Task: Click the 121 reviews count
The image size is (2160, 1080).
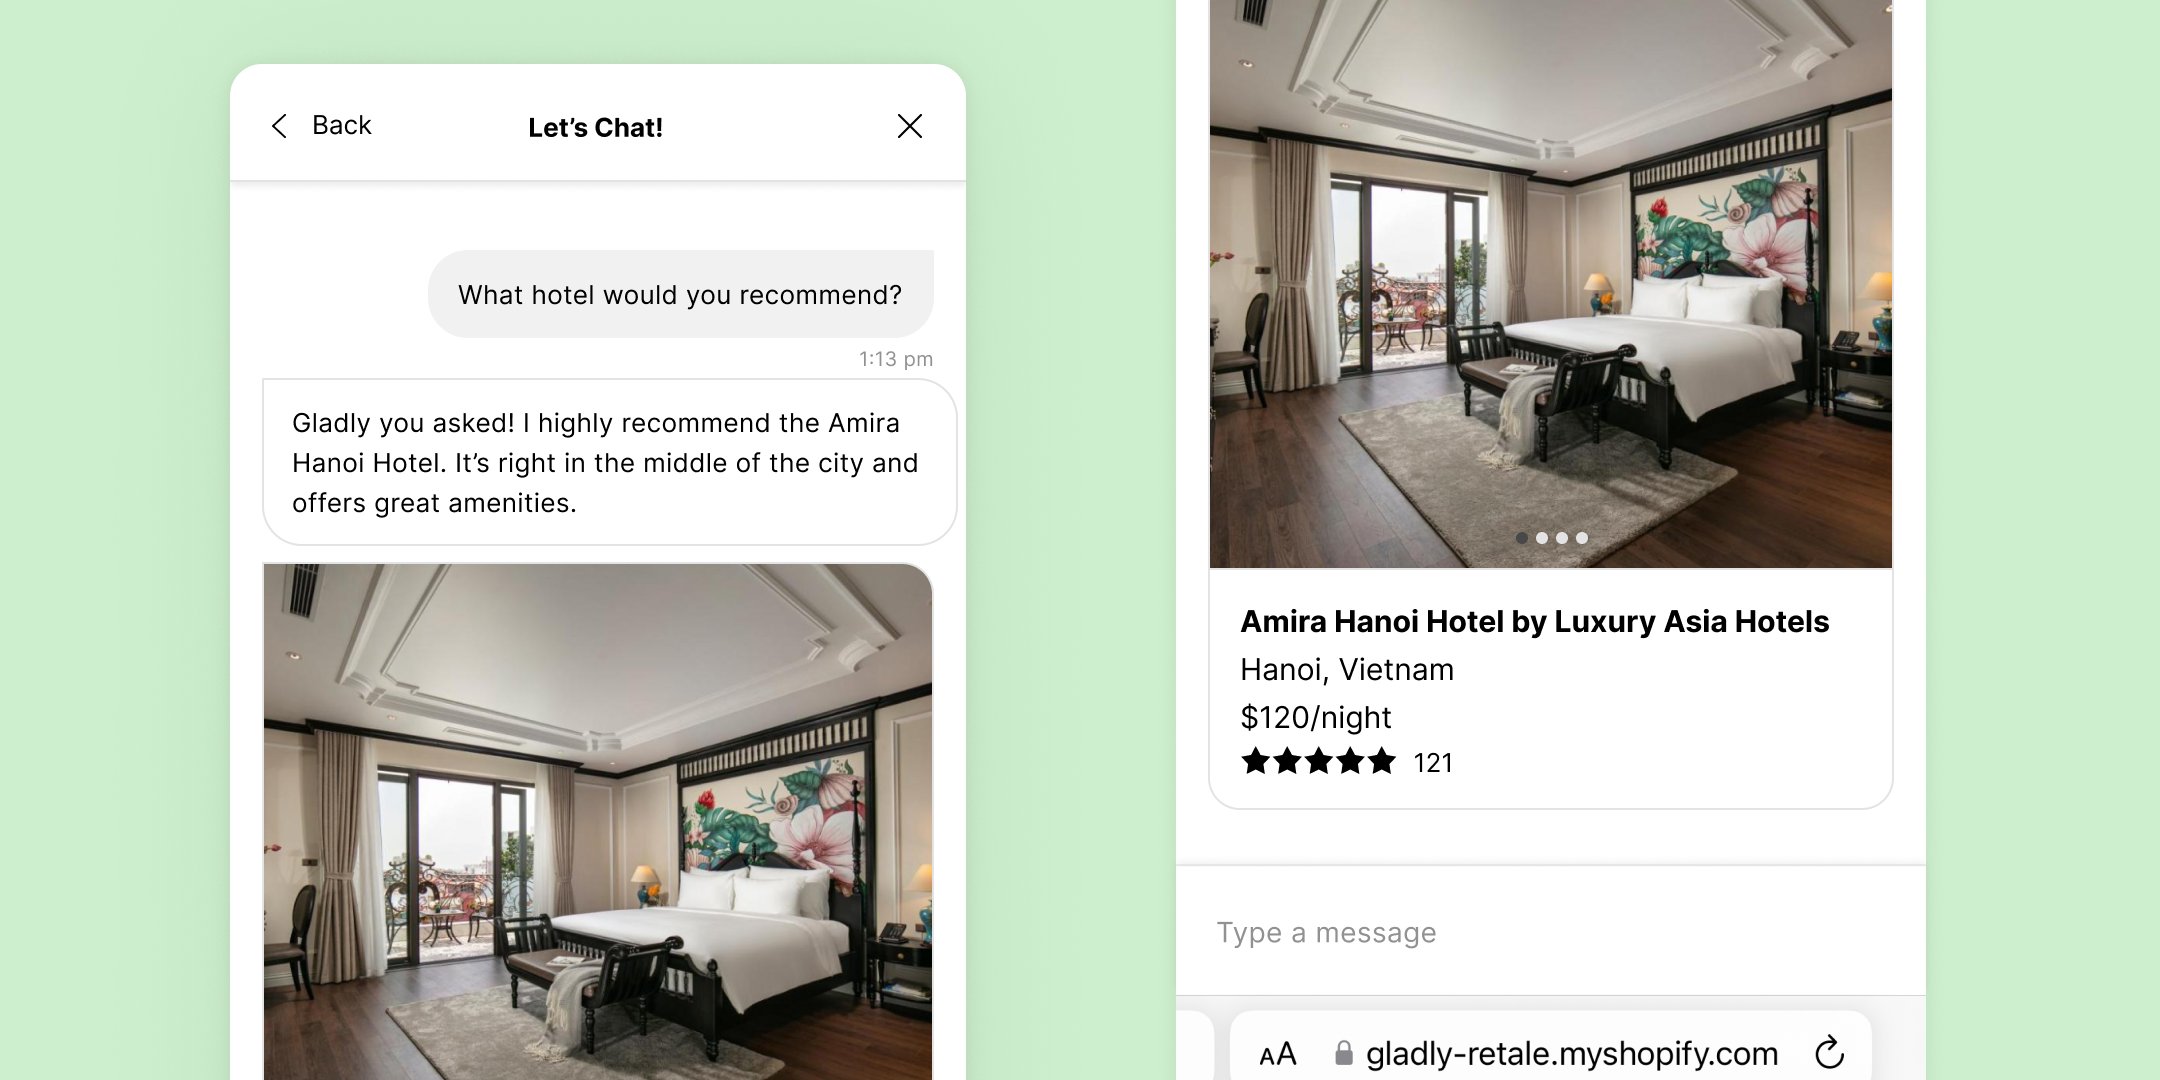Action: click(x=1432, y=763)
